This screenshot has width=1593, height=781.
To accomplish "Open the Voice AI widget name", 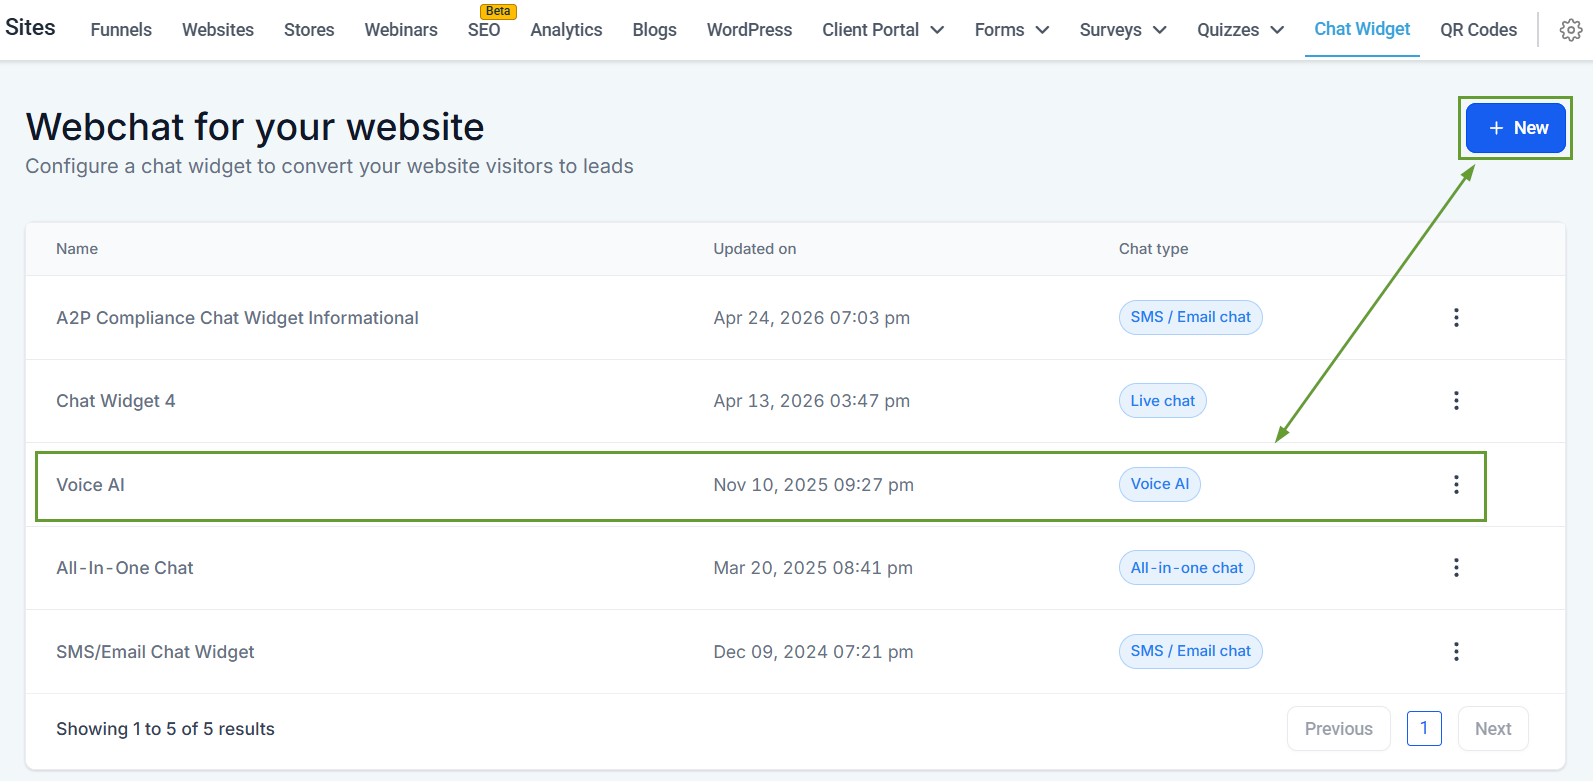I will 90,485.
